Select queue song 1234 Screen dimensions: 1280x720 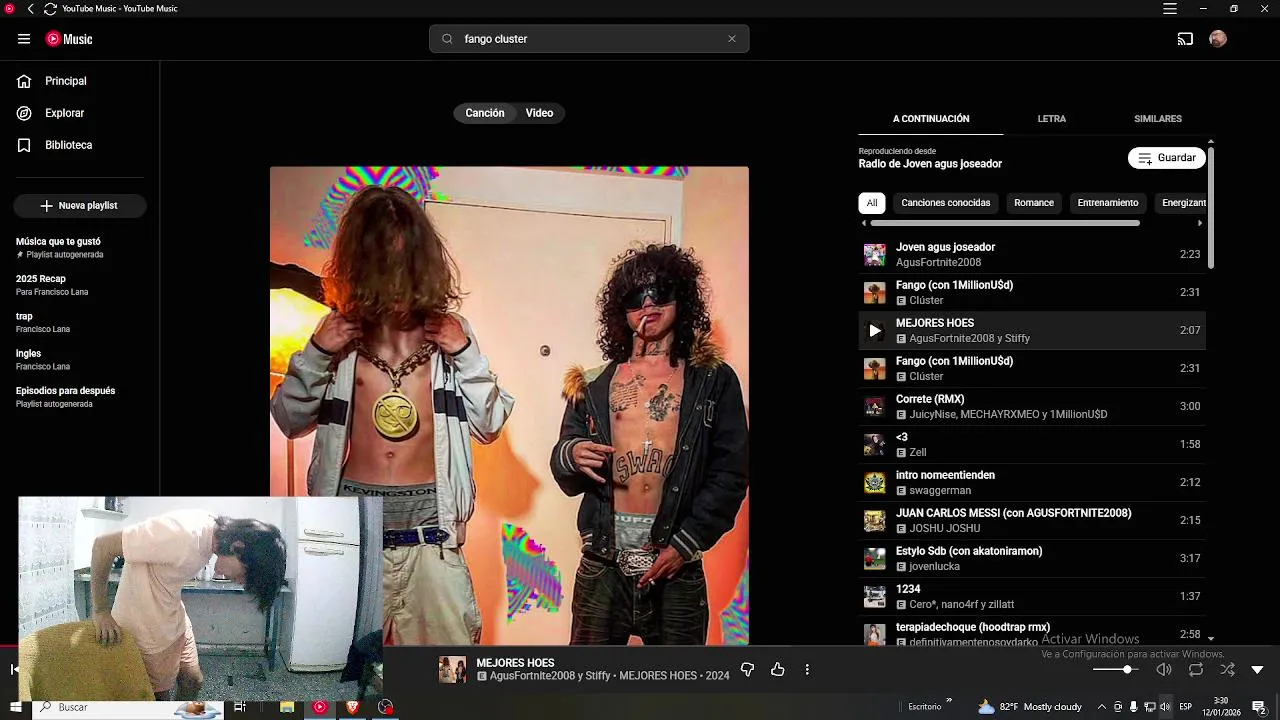[x=1032, y=596]
